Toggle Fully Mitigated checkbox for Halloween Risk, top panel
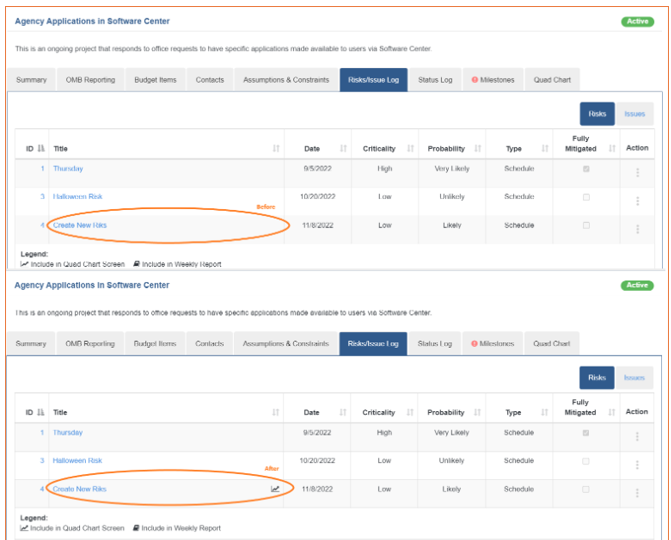671x540 pixels. coord(586,197)
